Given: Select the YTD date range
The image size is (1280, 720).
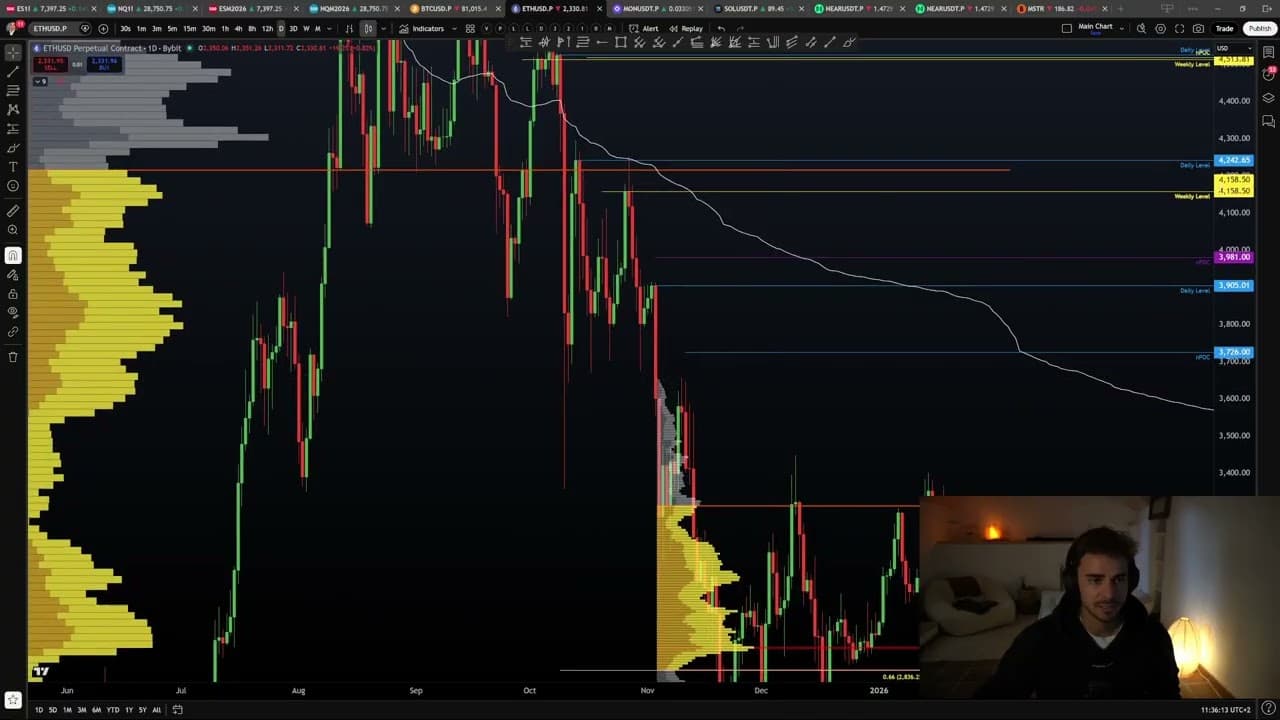Looking at the screenshot, I should click(x=113, y=710).
